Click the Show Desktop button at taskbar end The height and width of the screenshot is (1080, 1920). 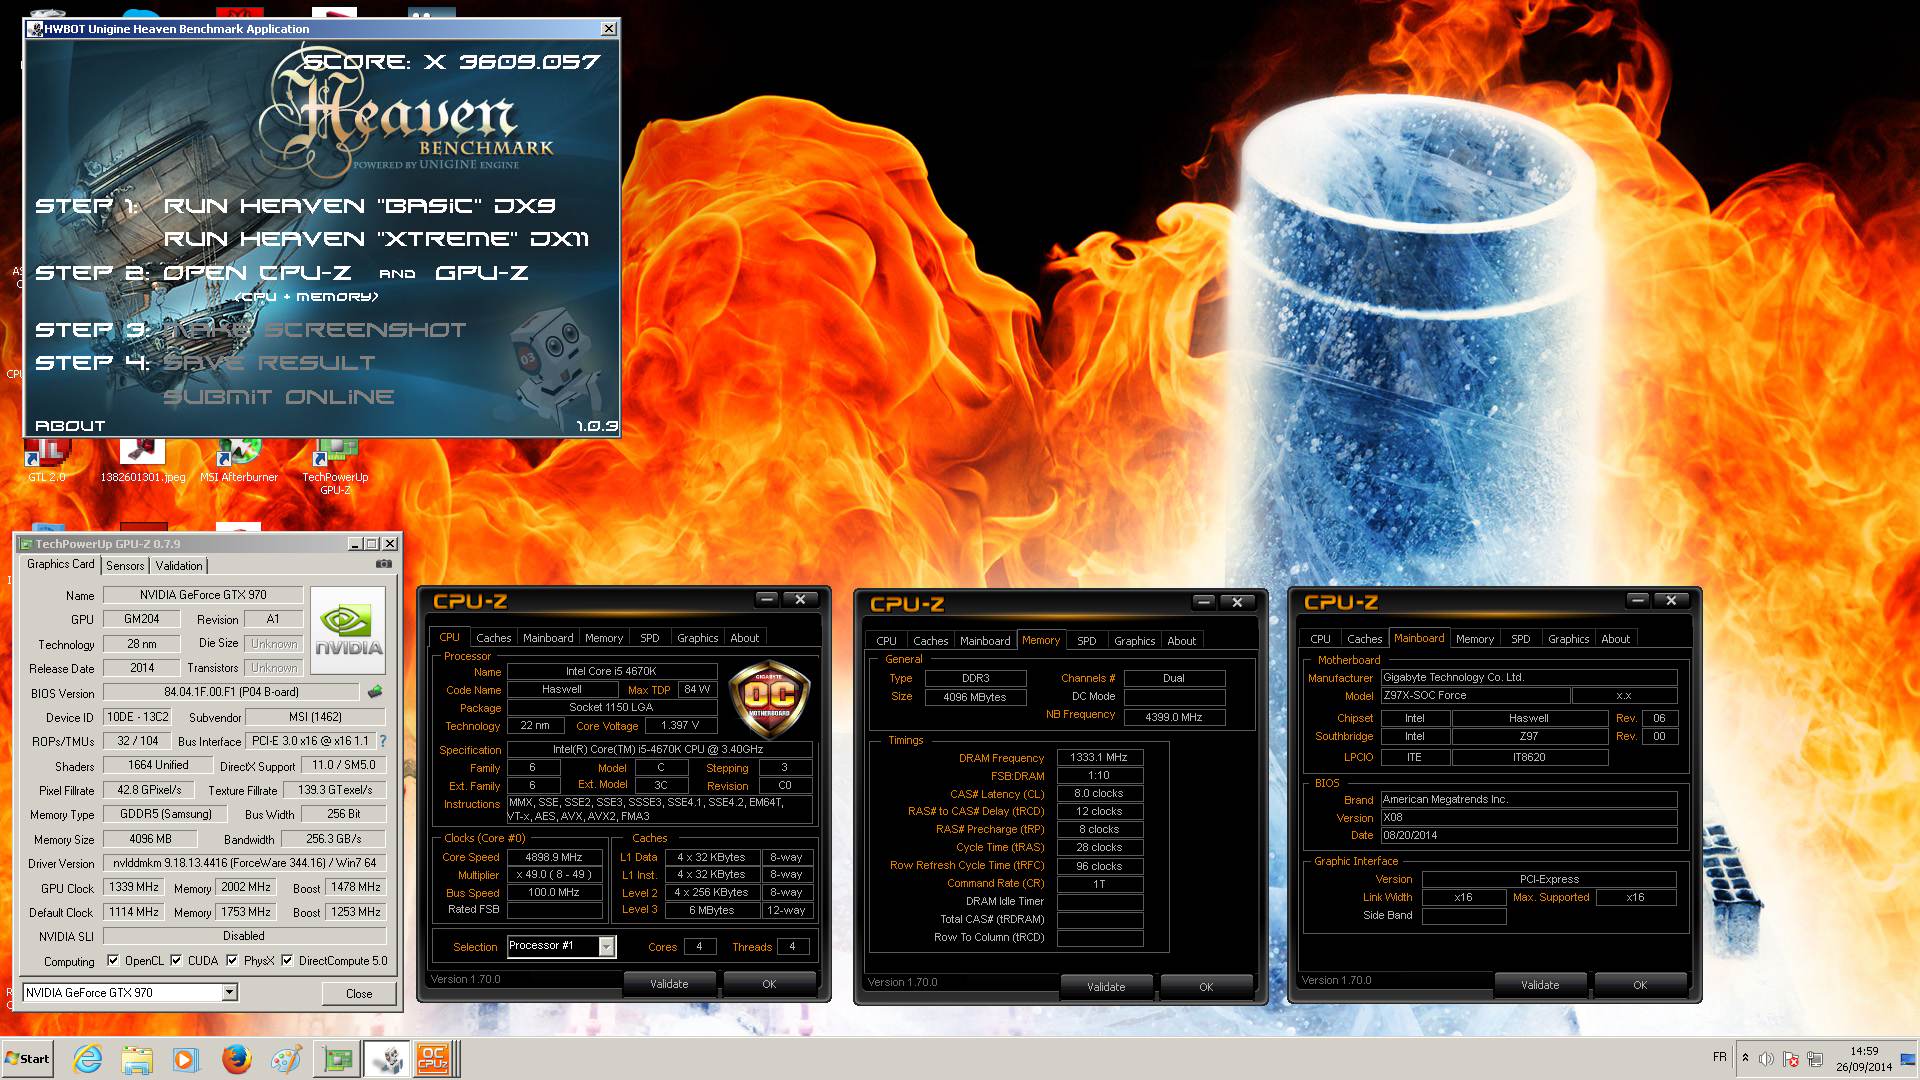click(1907, 1059)
